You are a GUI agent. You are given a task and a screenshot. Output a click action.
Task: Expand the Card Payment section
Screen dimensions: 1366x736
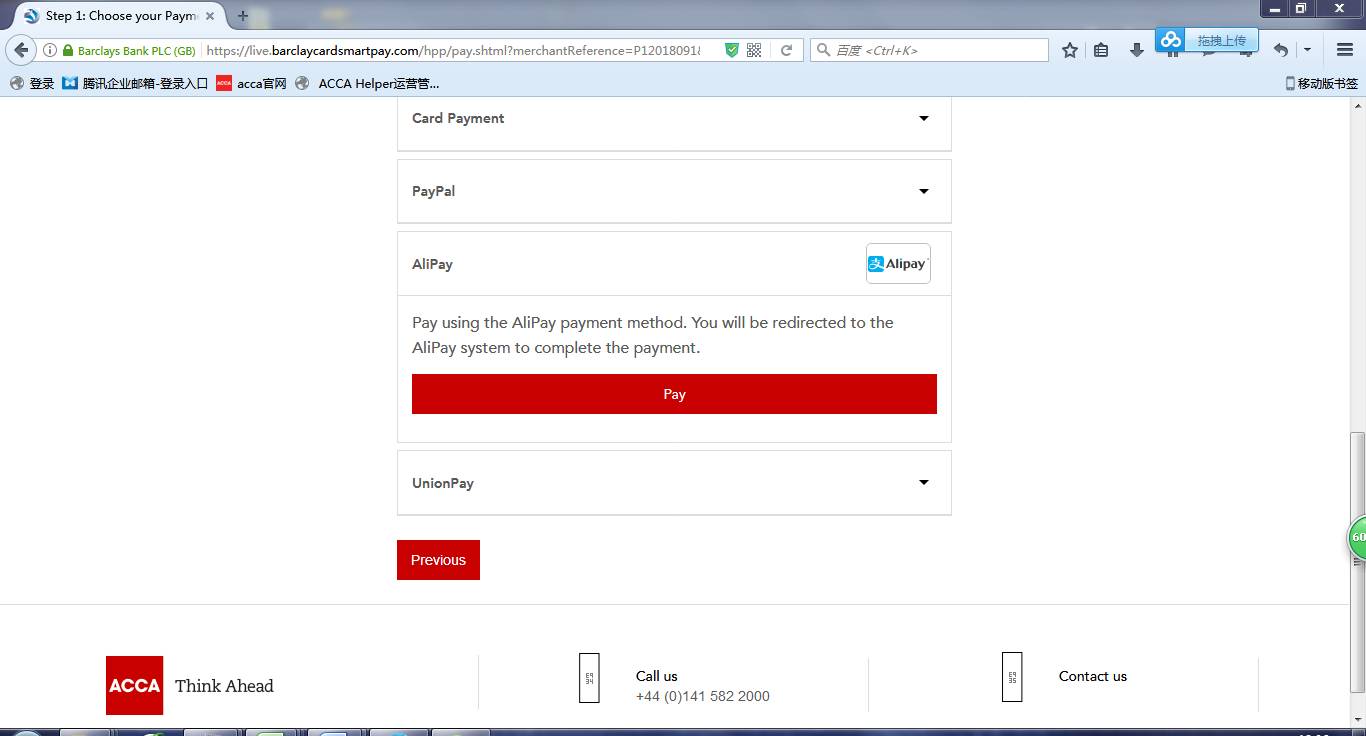coord(674,118)
